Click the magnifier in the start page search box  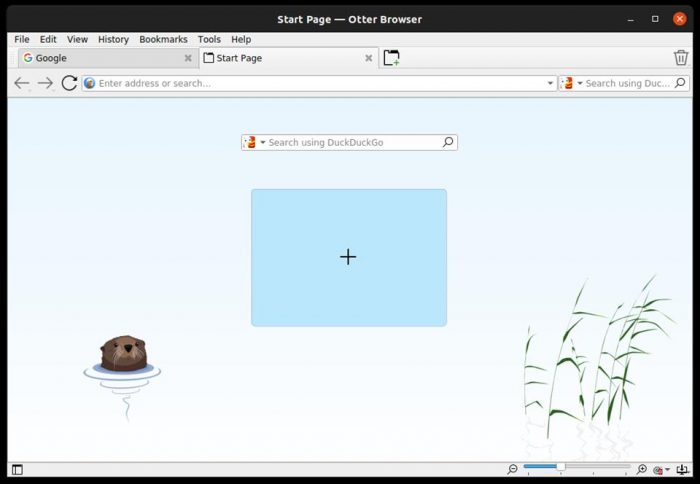[x=448, y=142]
